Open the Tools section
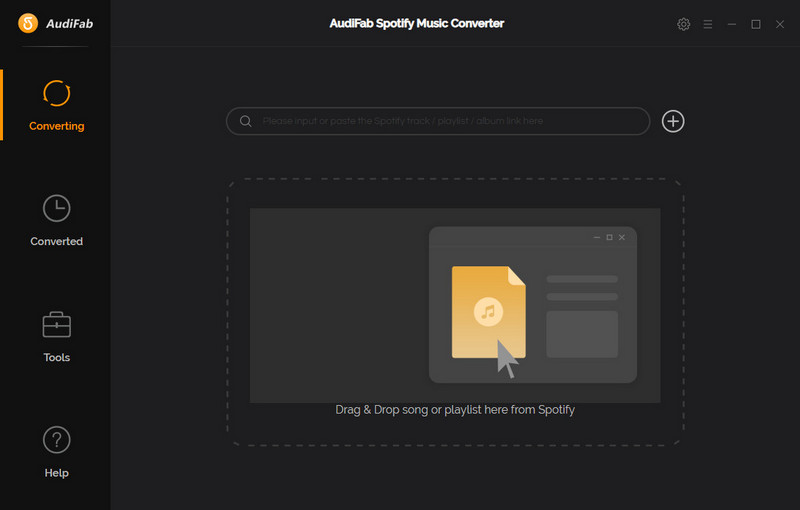The height and width of the screenshot is (510, 800). [x=56, y=337]
